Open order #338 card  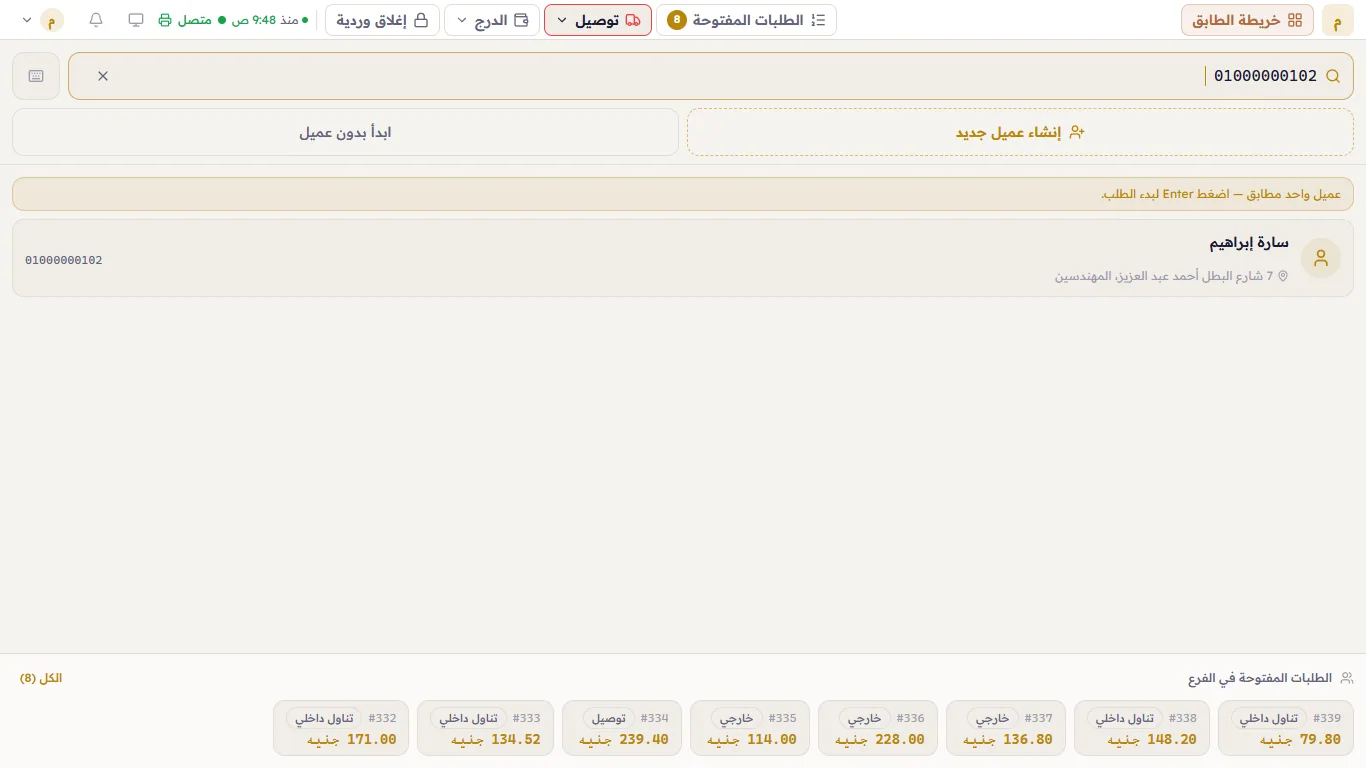[x=1142, y=728]
